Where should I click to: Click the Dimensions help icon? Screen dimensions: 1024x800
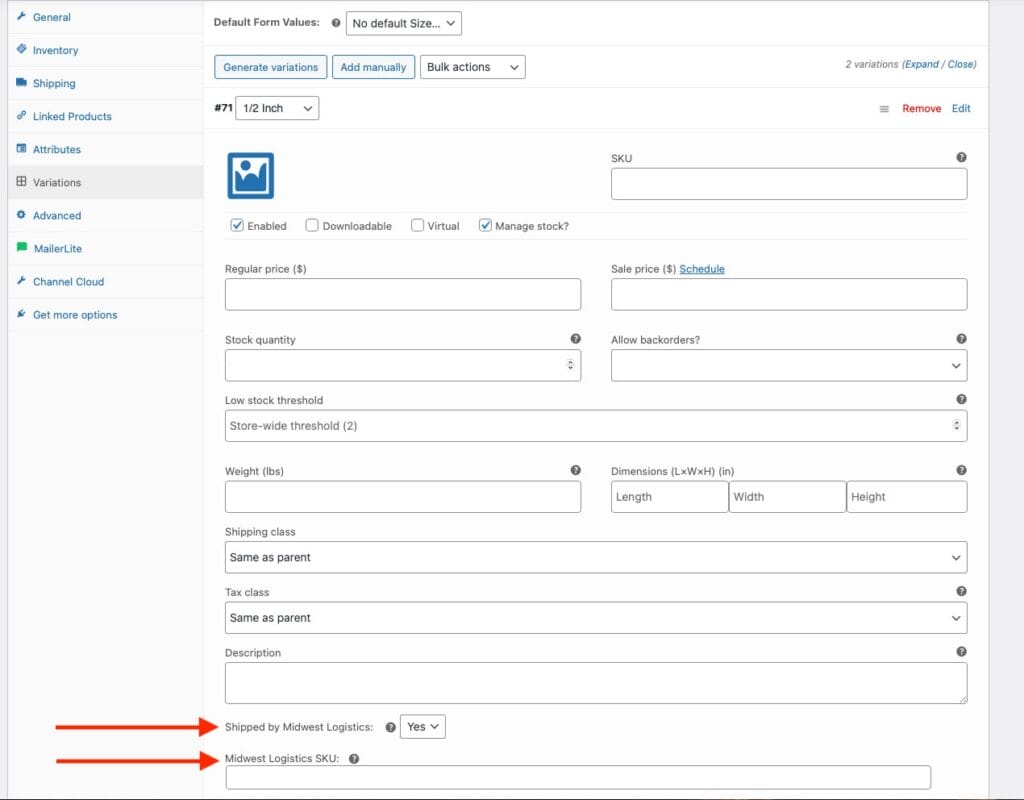click(961, 470)
